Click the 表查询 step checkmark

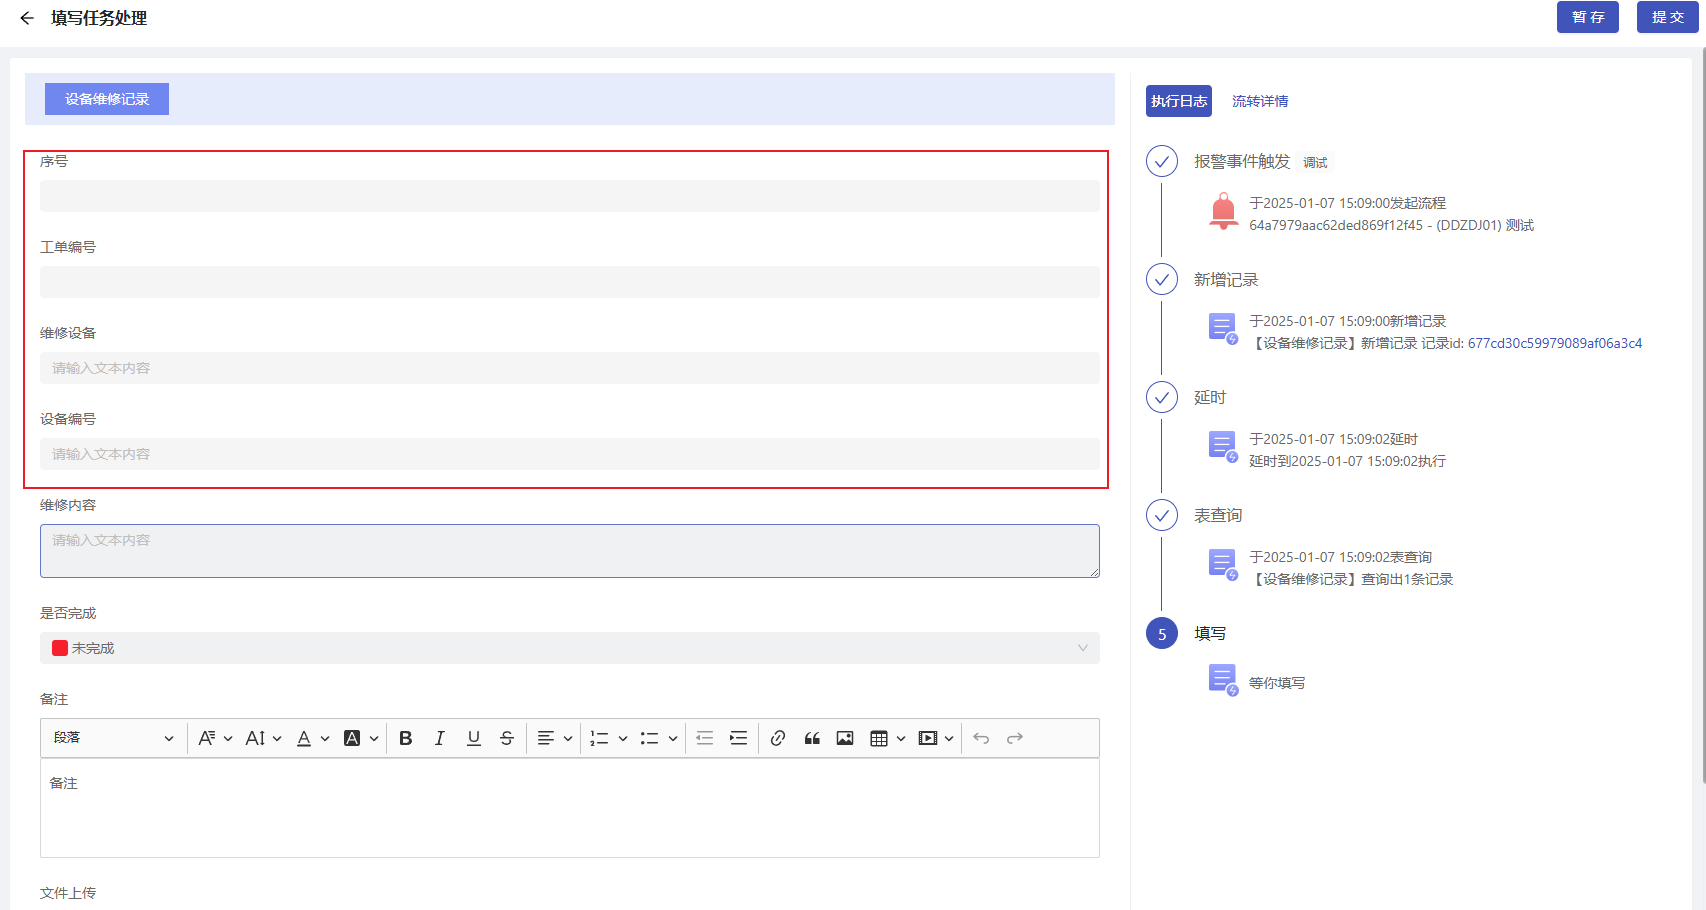(x=1162, y=515)
